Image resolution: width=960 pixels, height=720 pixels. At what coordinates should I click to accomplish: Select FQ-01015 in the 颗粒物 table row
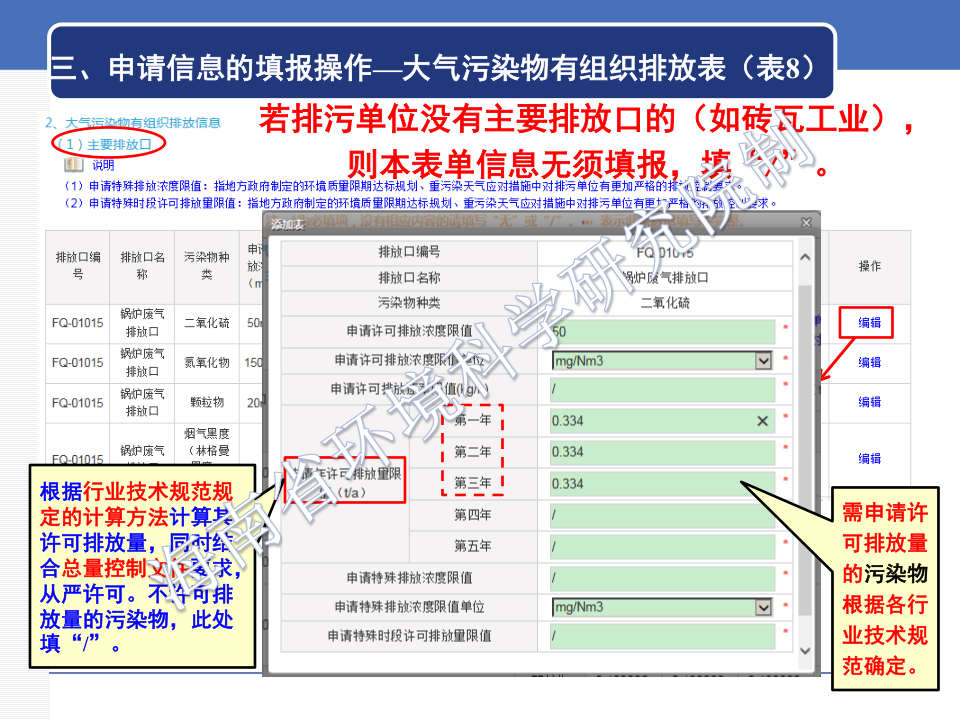point(78,403)
